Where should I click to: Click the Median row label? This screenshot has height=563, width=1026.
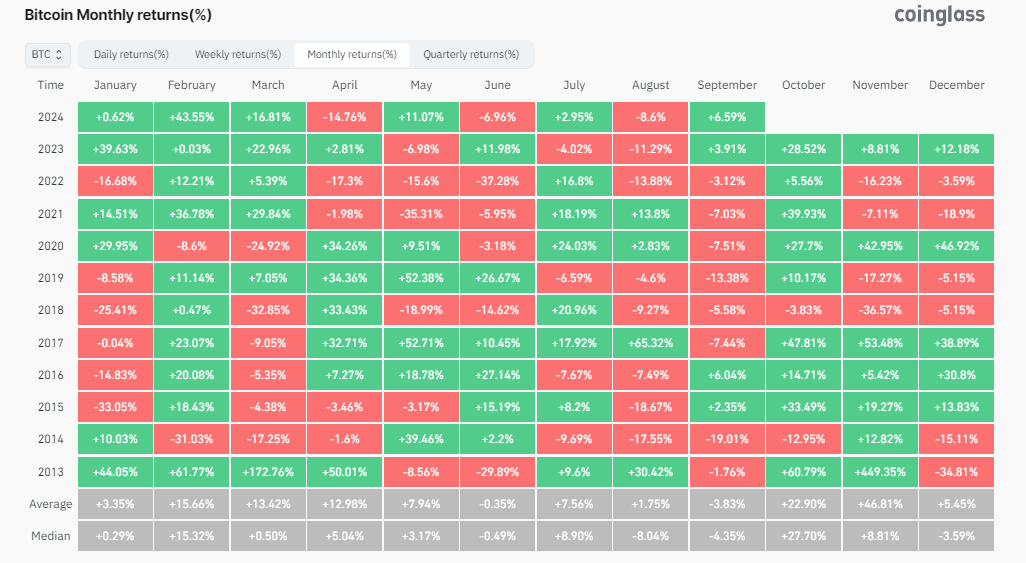51,536
